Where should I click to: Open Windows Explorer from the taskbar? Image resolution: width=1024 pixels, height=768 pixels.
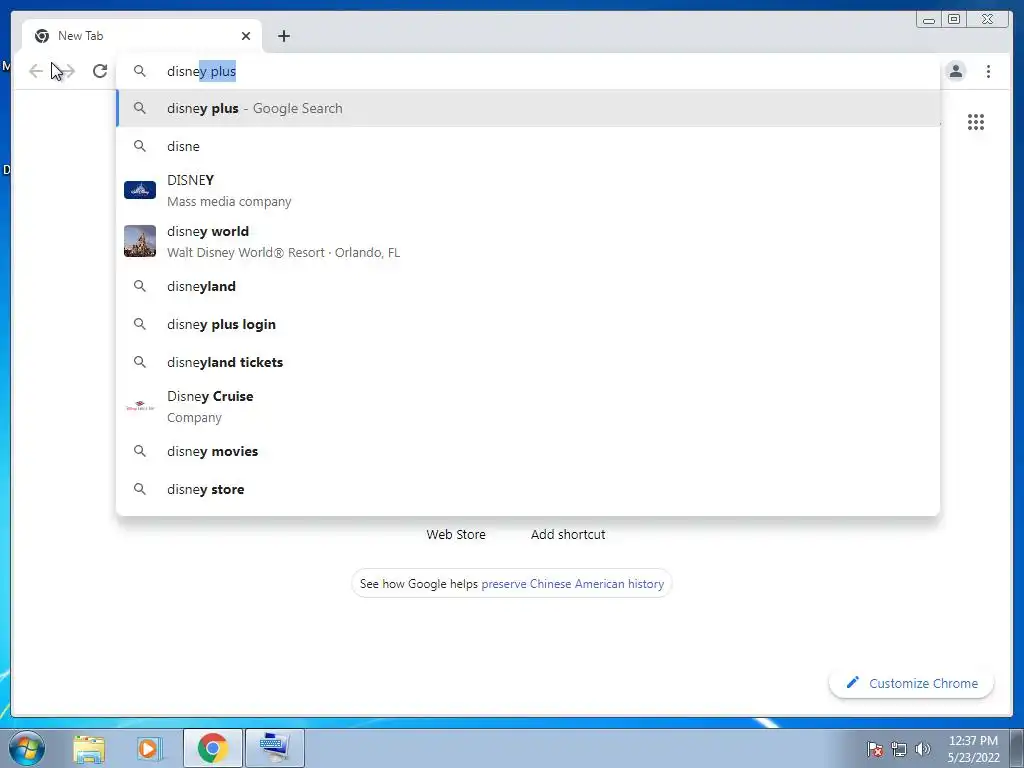(89, 748)
